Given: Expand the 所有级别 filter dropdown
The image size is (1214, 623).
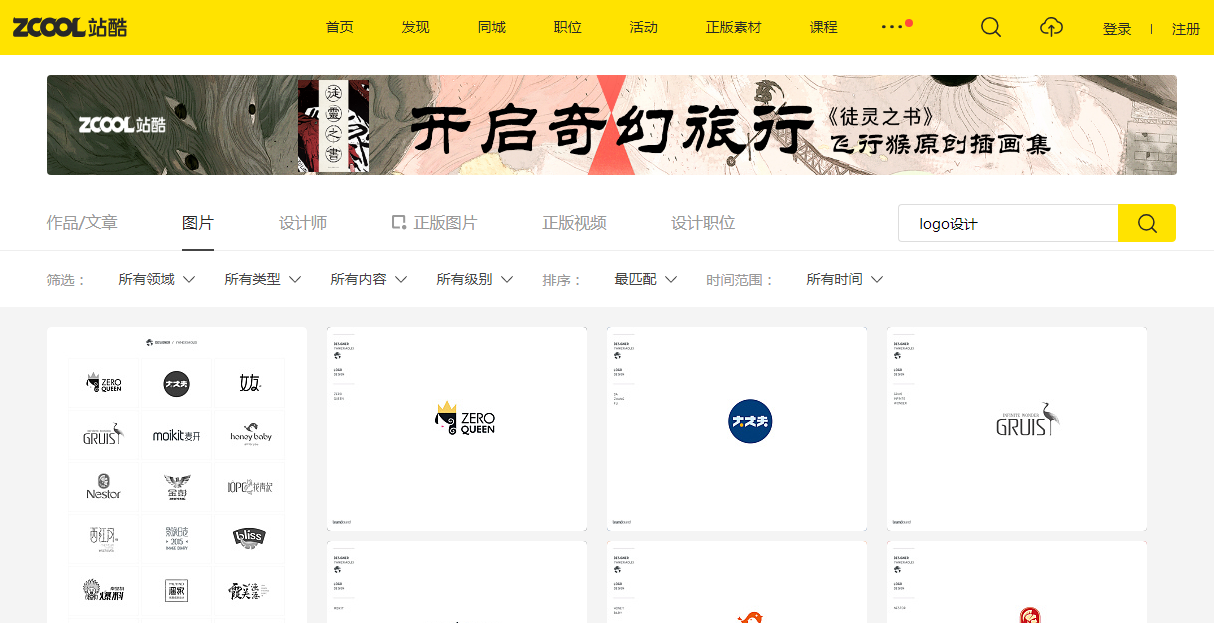Looking at the screenshot, I should coord(474,279).
